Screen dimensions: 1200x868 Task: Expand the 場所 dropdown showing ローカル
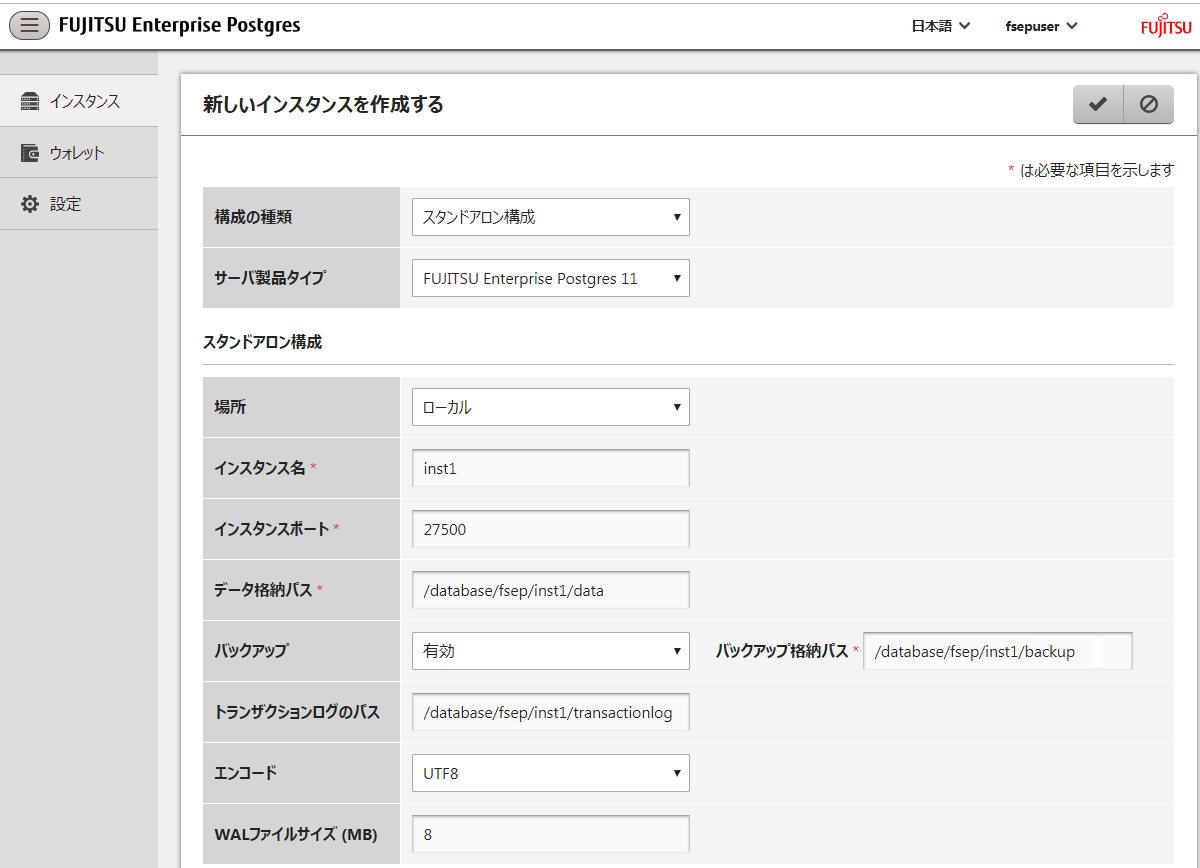tap(551, 407)
